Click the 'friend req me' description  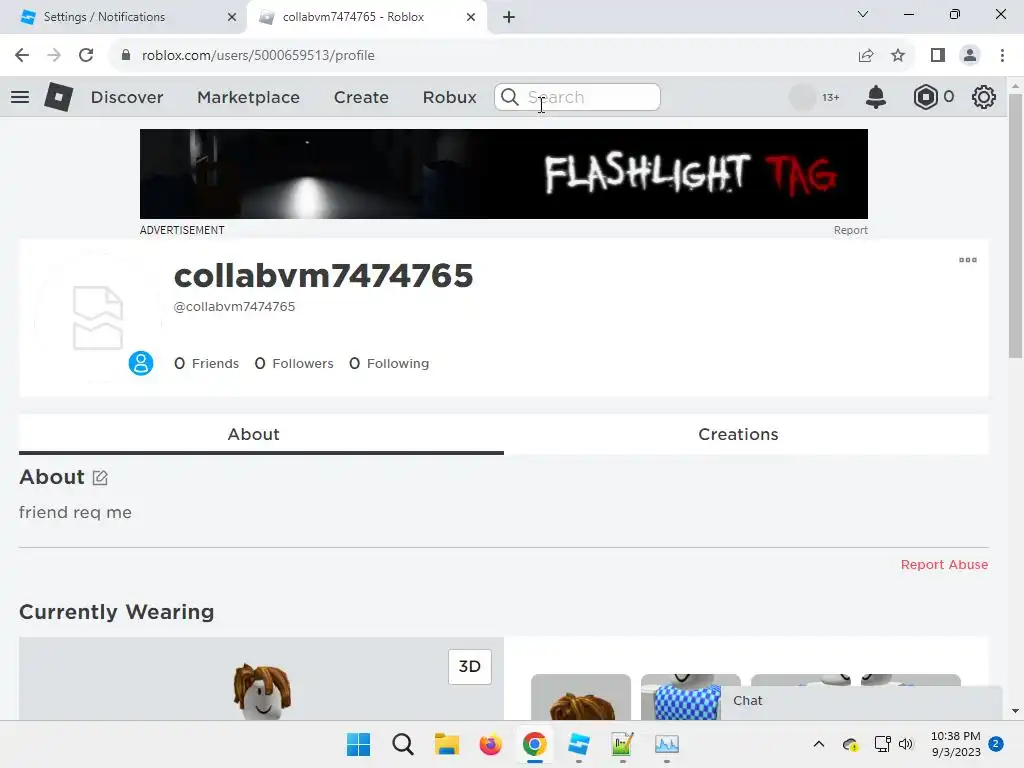[75, 512]
